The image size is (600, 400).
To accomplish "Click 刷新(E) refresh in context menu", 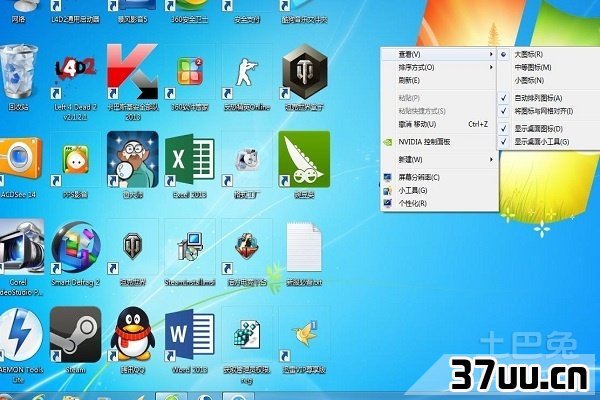I will [x=439, y=80].
